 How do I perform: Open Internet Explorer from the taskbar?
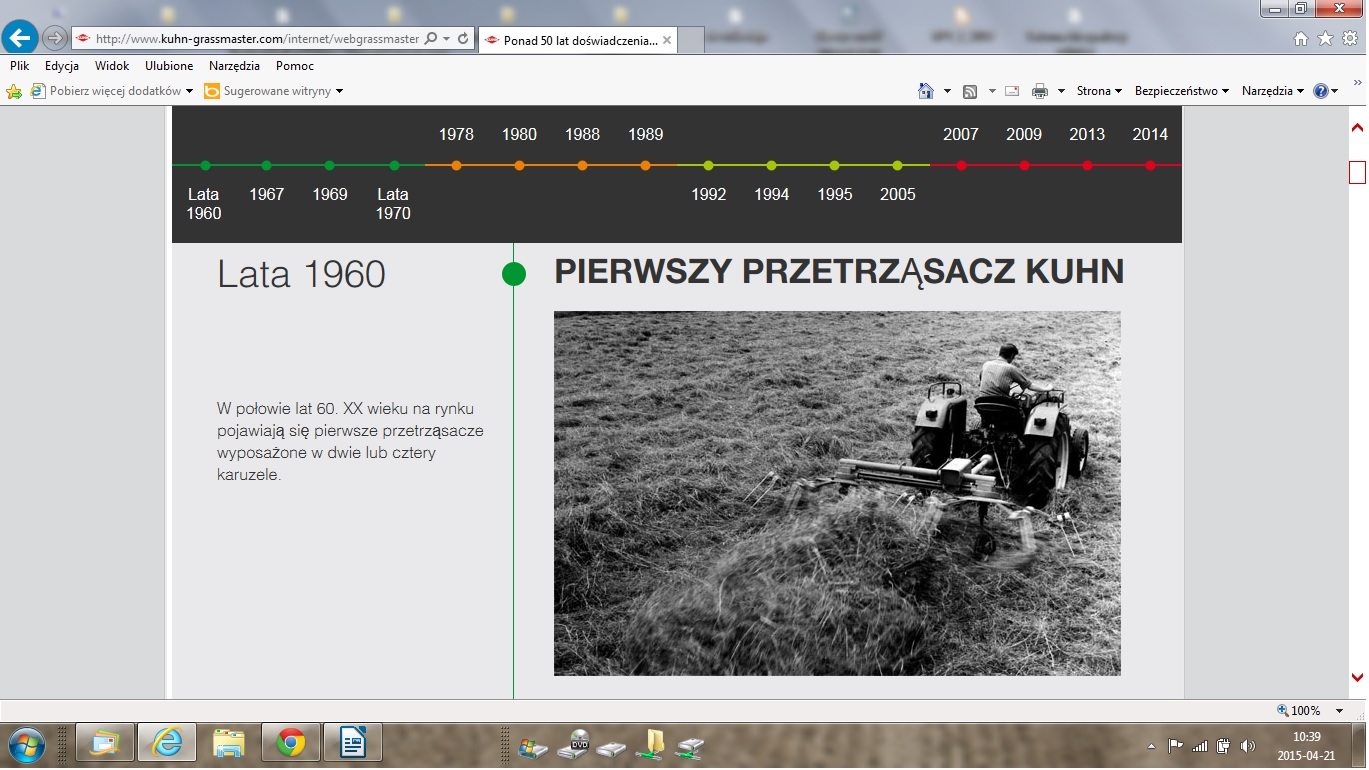point(167,744)
